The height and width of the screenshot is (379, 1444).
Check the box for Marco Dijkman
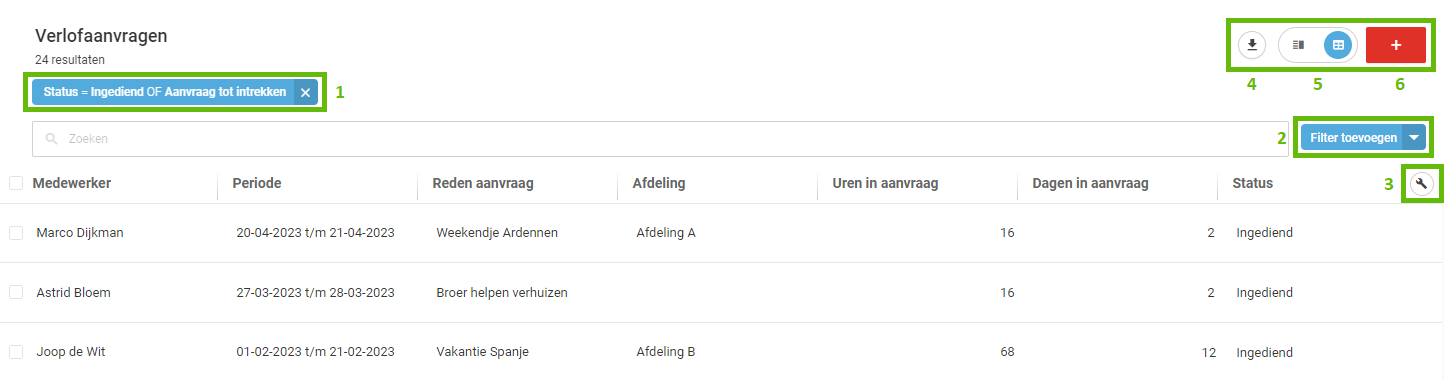(15, 233)
